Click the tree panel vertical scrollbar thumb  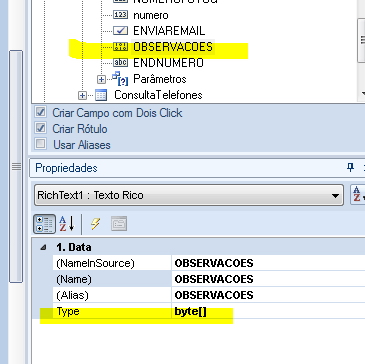[362, 39]
